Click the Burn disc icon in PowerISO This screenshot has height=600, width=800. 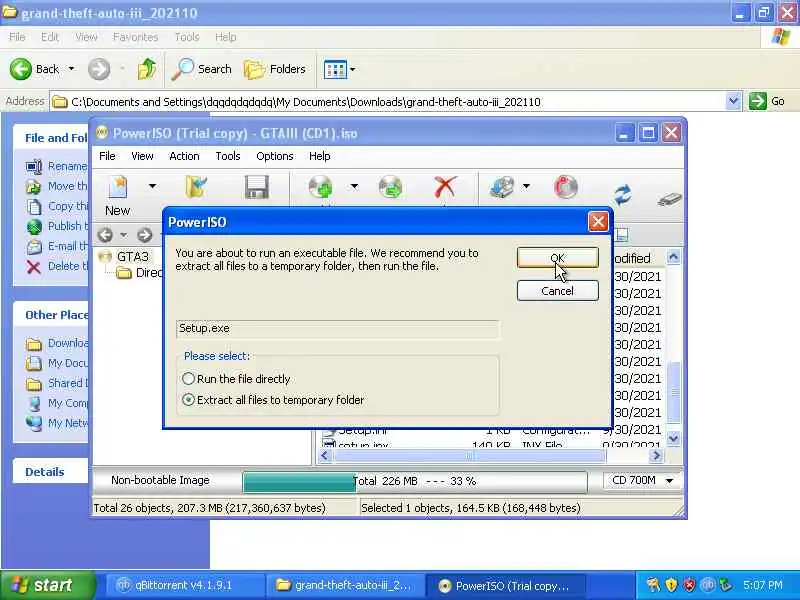click(565, 187)
